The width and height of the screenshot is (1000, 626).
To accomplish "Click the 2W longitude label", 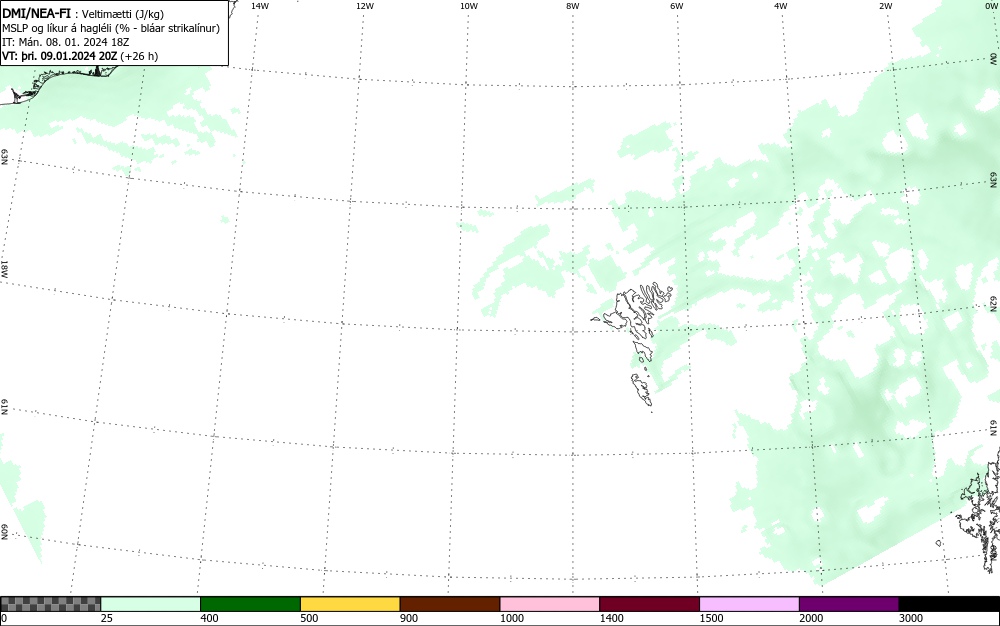I will pos(885,6).
